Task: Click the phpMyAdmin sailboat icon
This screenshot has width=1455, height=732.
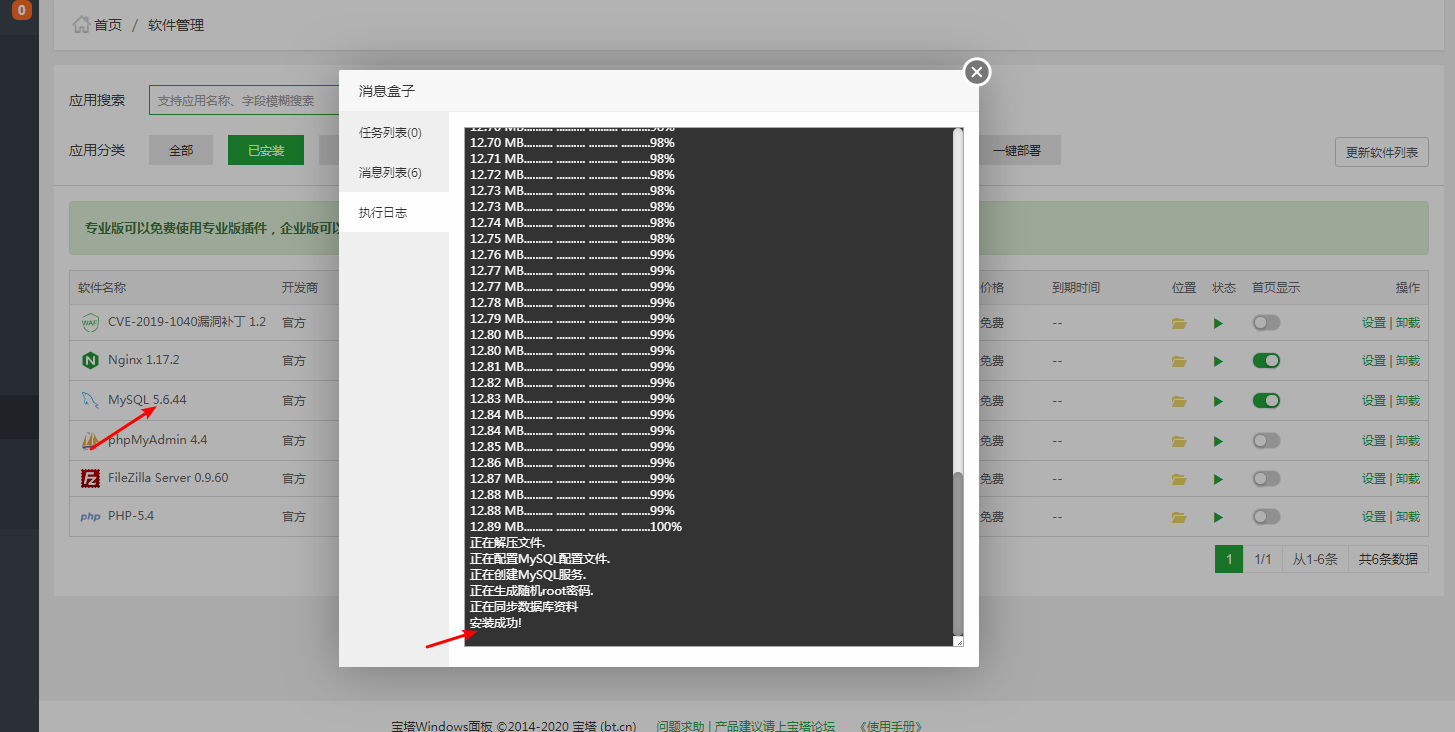Action: pyautogui.click(x=90, y=440)
